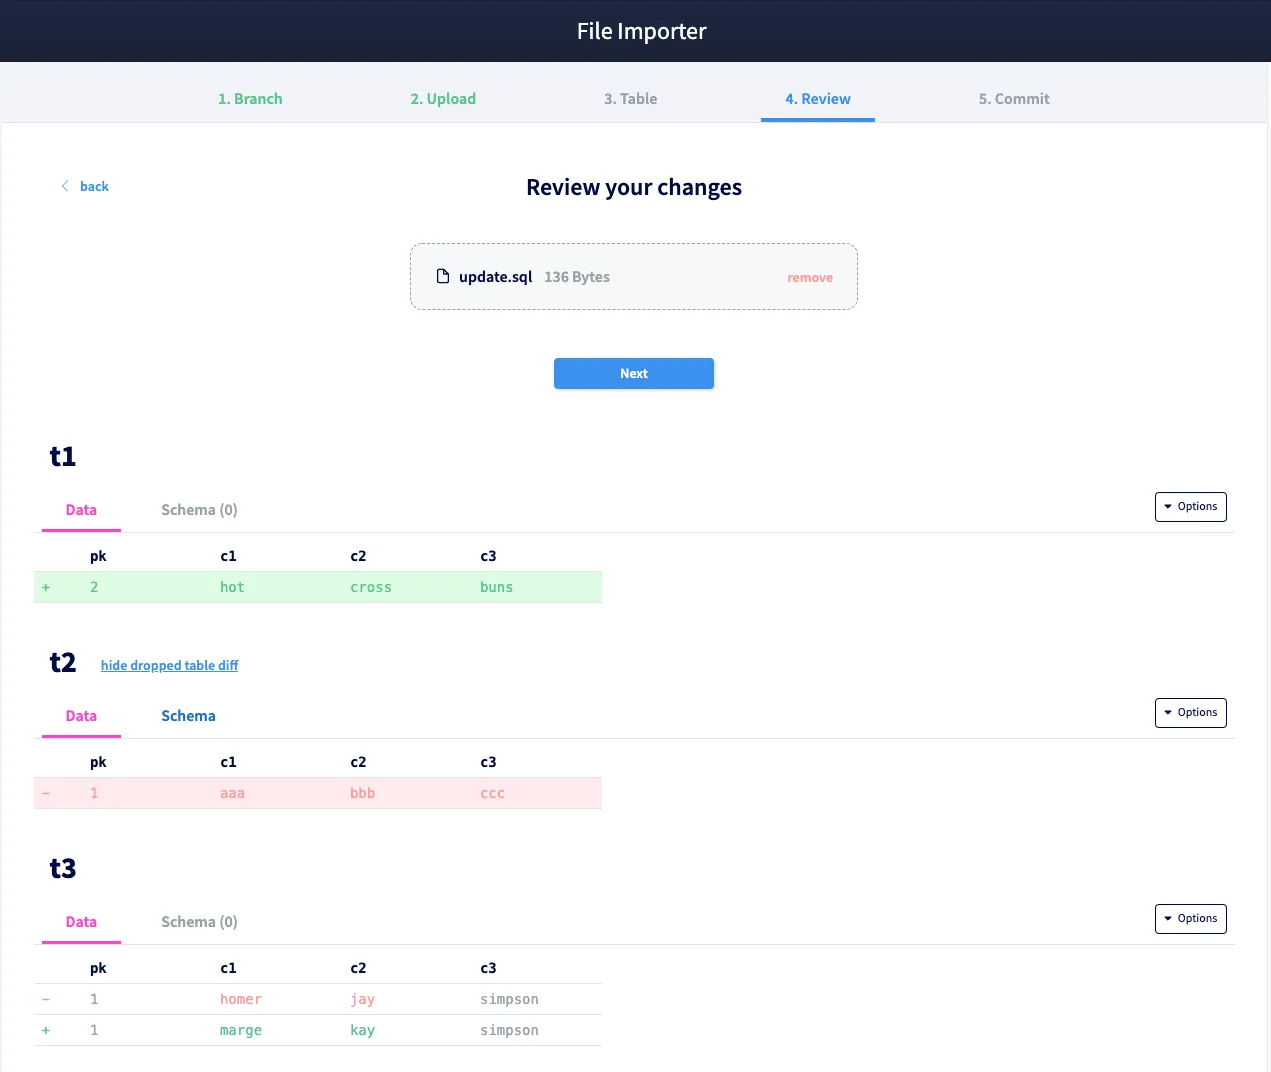Click the added row with hot cross buns
This screenshot has height=1072, width=1271.
click(318, 588)
